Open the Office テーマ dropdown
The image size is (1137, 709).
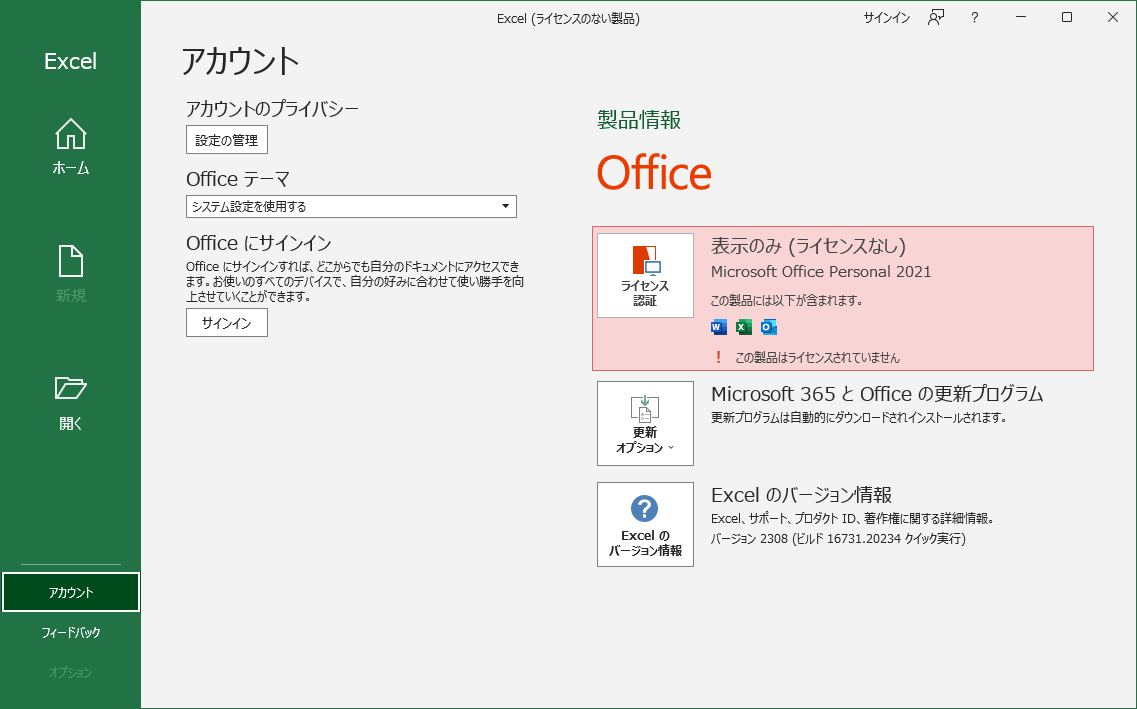[x=350, y=206]
